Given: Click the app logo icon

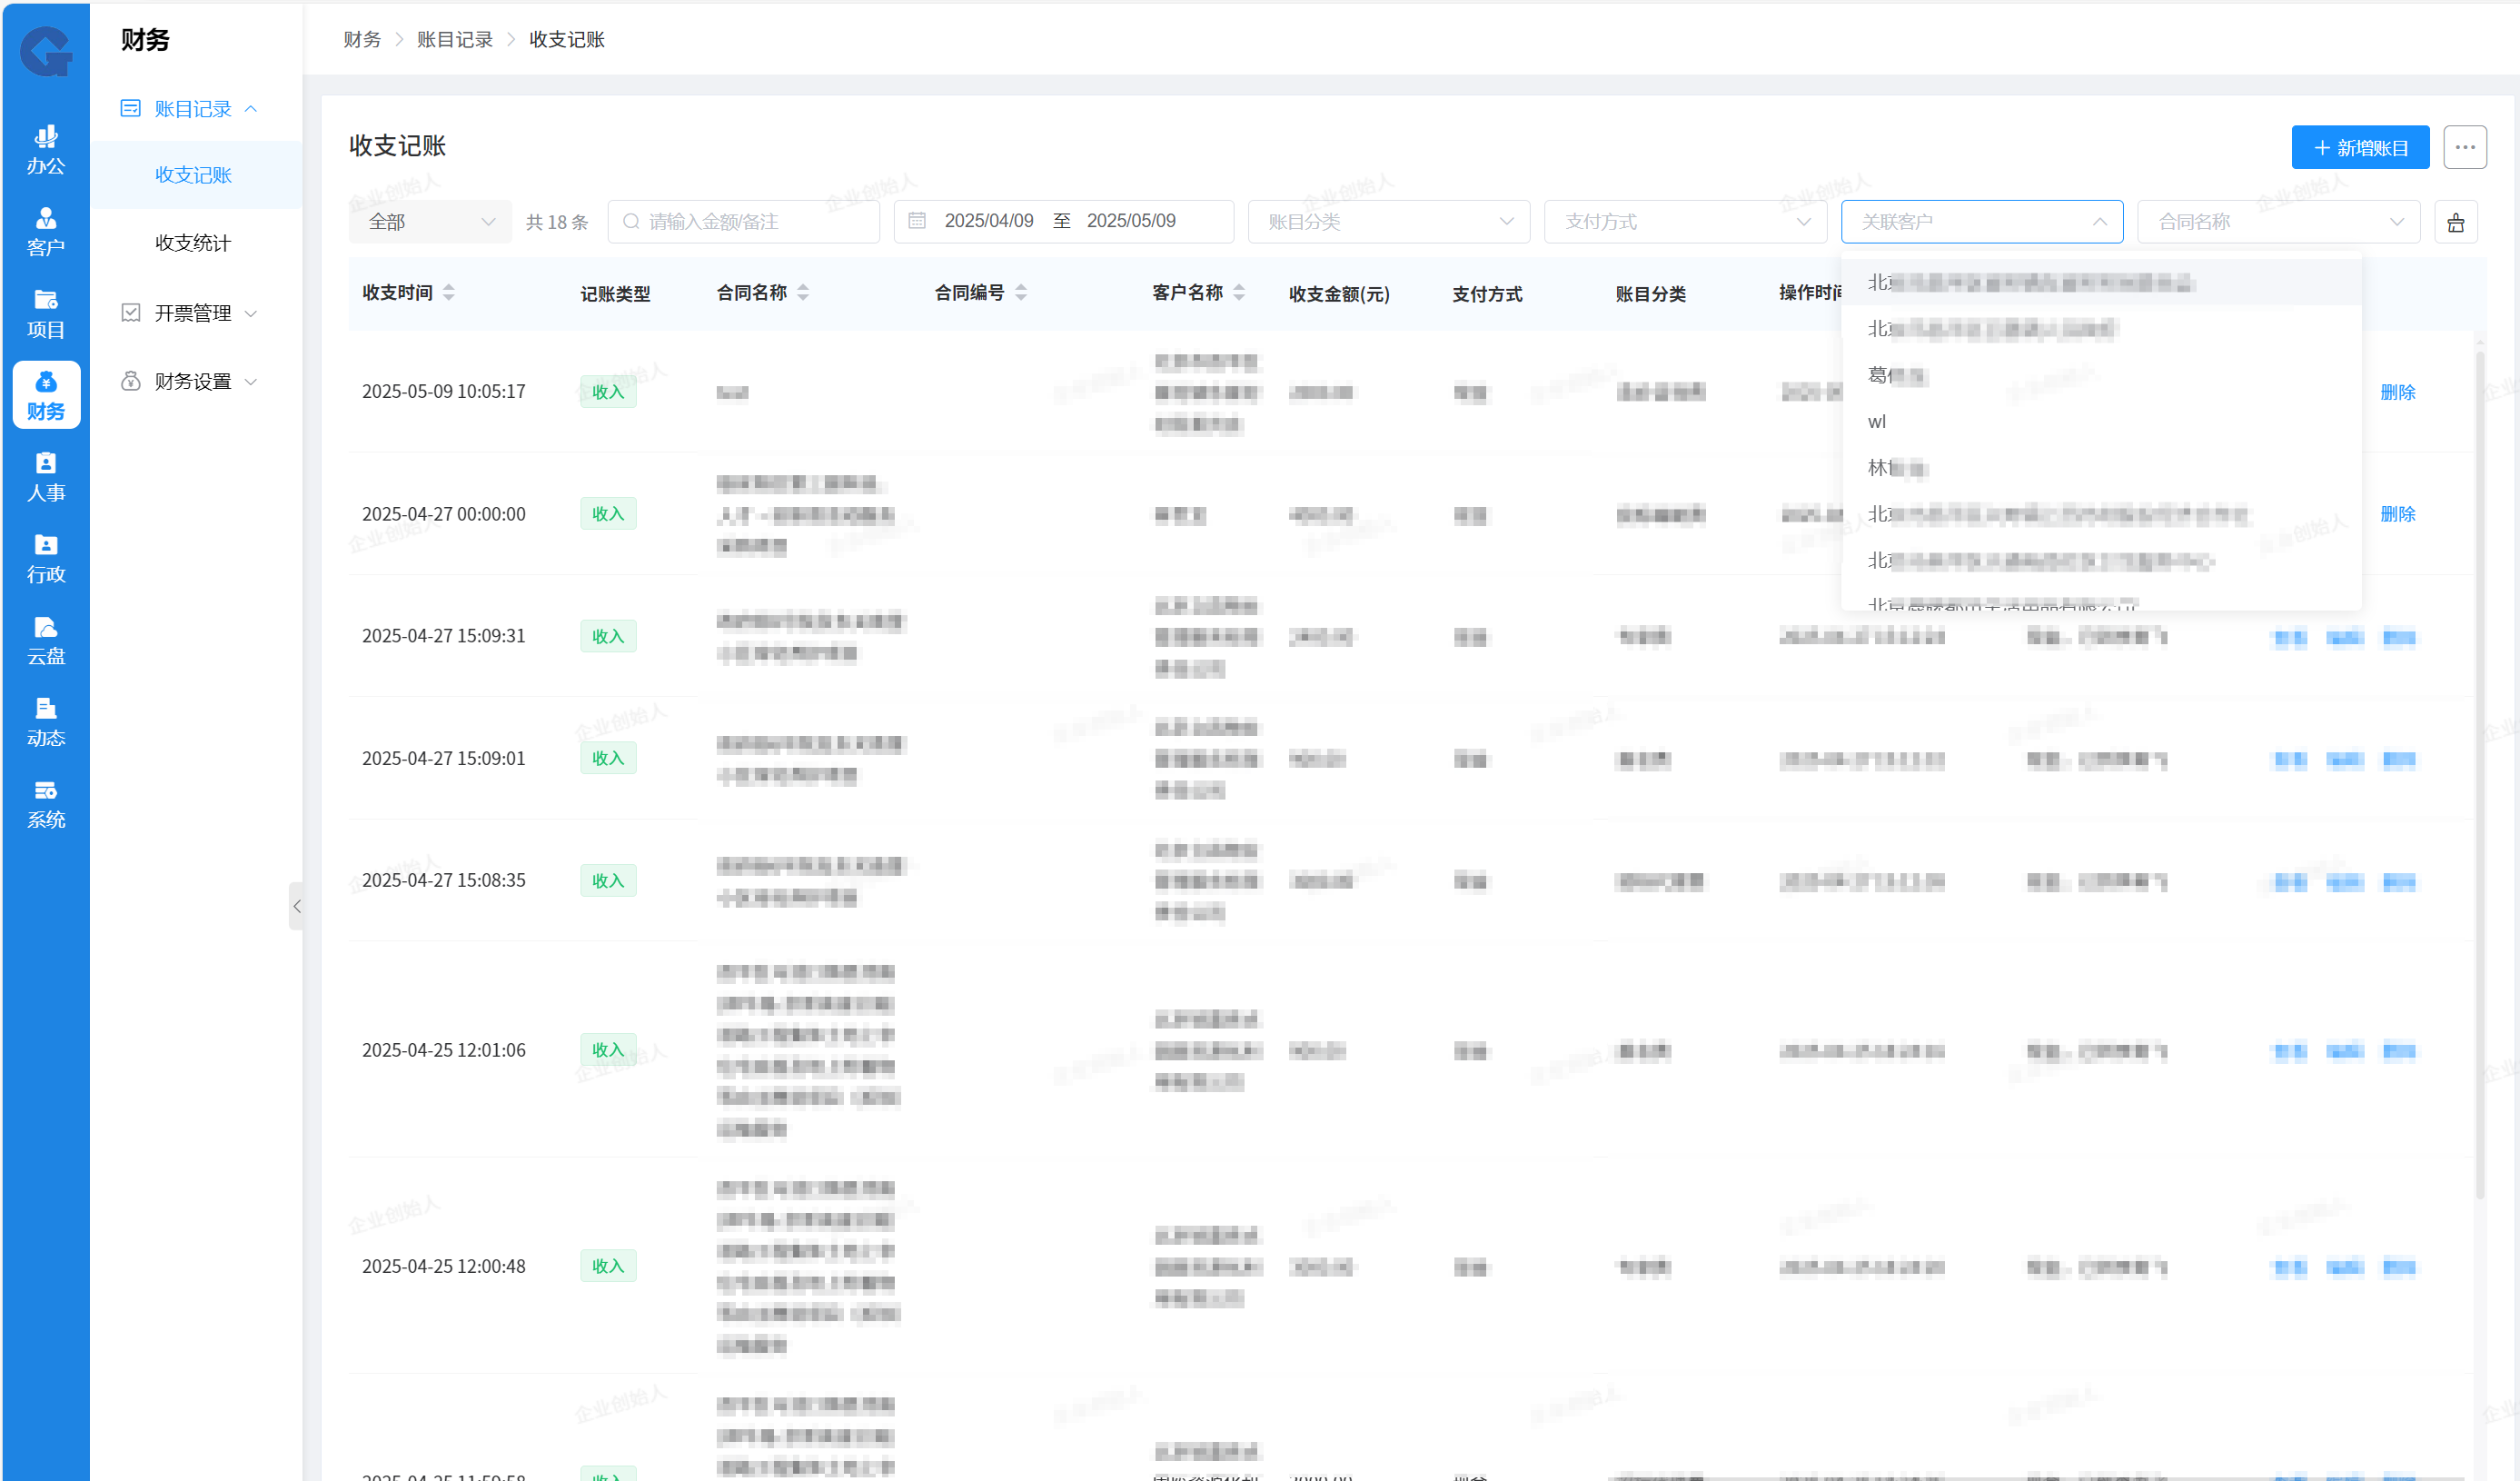Looking at the screenshot, I should tap(46, 51).
